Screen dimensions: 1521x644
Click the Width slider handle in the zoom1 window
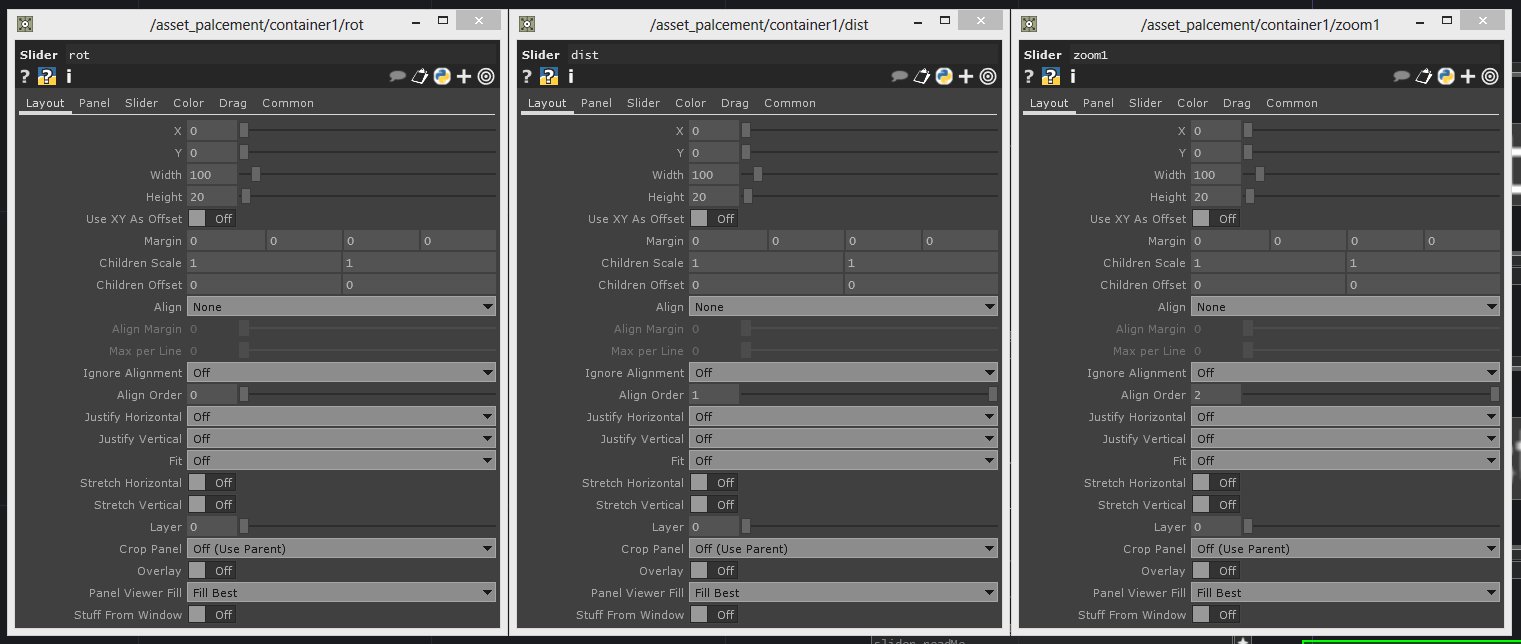tap(1260, 175)
